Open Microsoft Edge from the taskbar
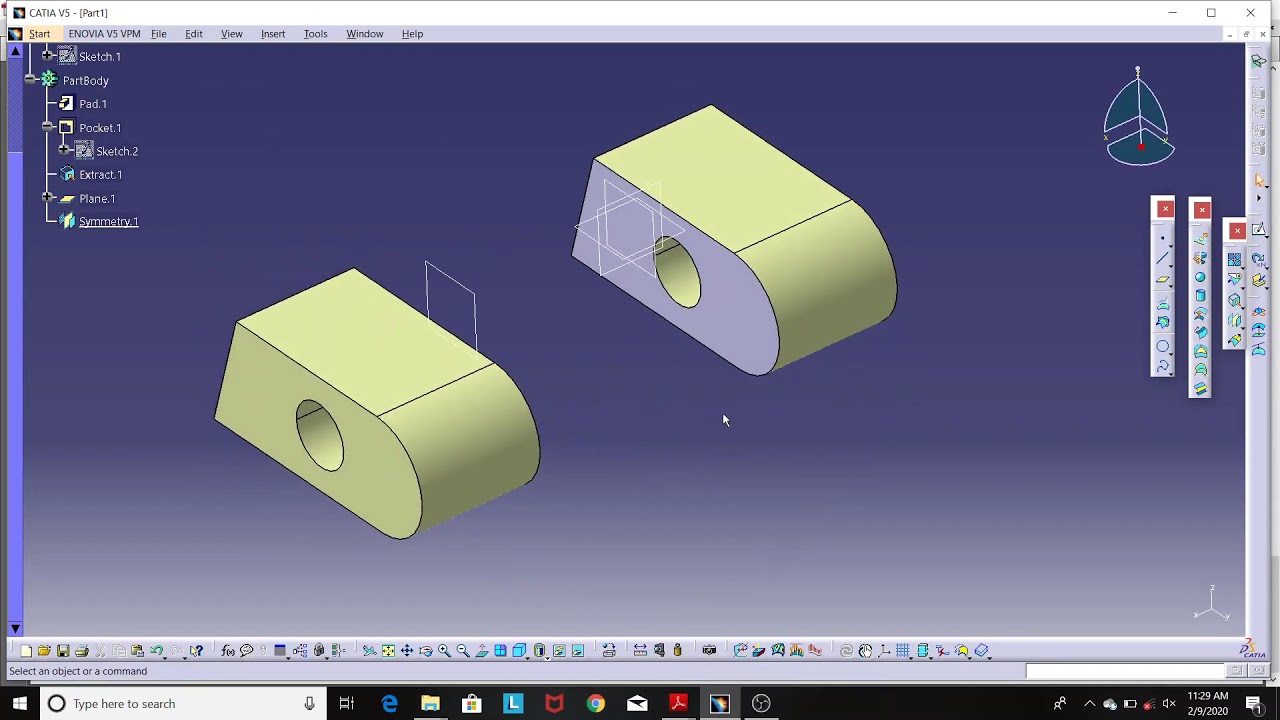The image size is (1280, 720). 389,704
